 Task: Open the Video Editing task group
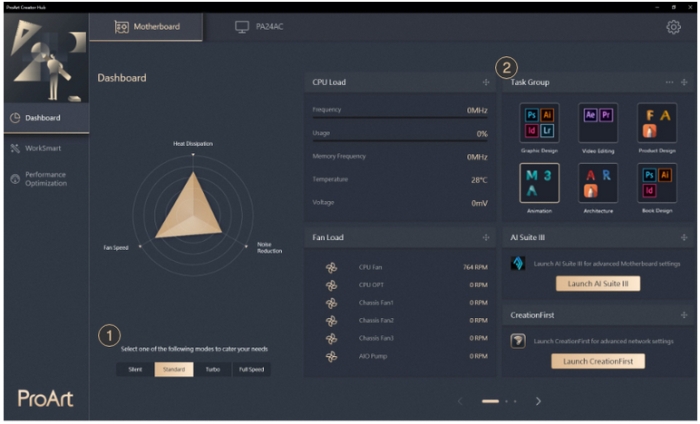pyautogui.click(x=598, y=123)
